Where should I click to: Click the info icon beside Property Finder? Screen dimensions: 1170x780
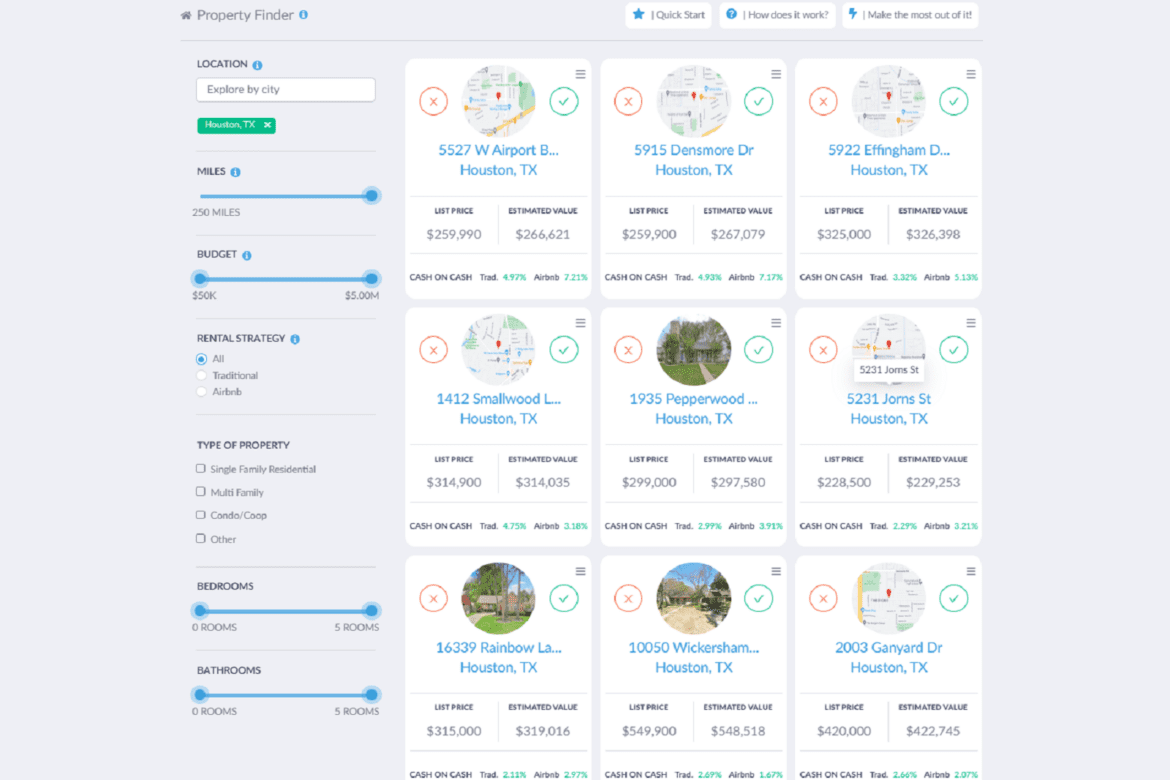(303, 15)
